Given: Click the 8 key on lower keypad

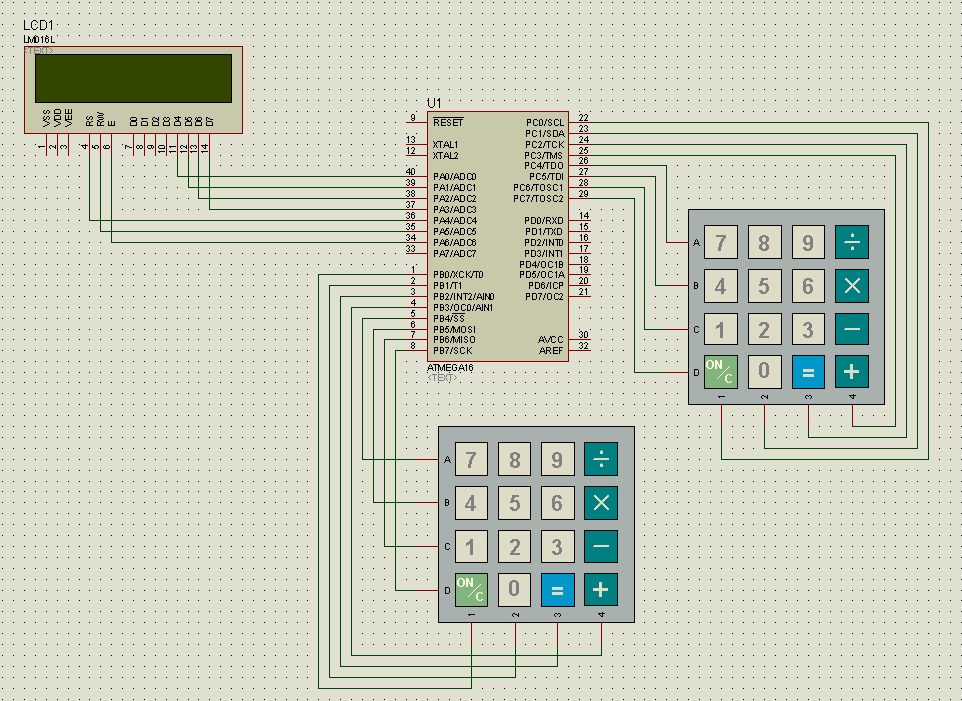Looking at the screenshot, I should [x=514, y=459].
